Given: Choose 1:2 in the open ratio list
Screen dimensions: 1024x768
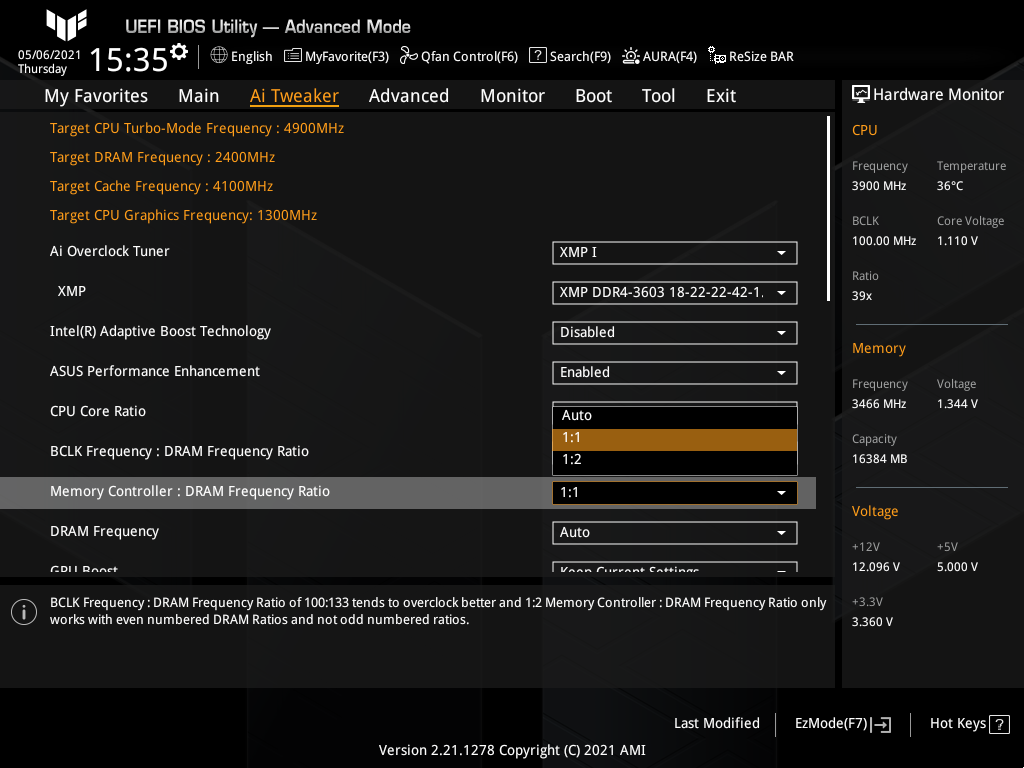Looking at the screenshot, I should click(675, 460).
